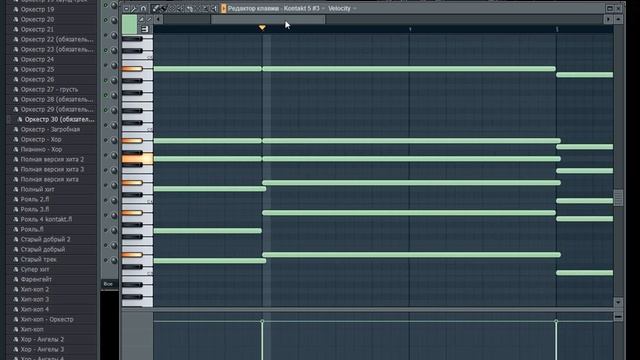Click the keyboard view icon under green swatch
Image resolution: width=640 pixels, height=360 pixels.
[144, 29]
